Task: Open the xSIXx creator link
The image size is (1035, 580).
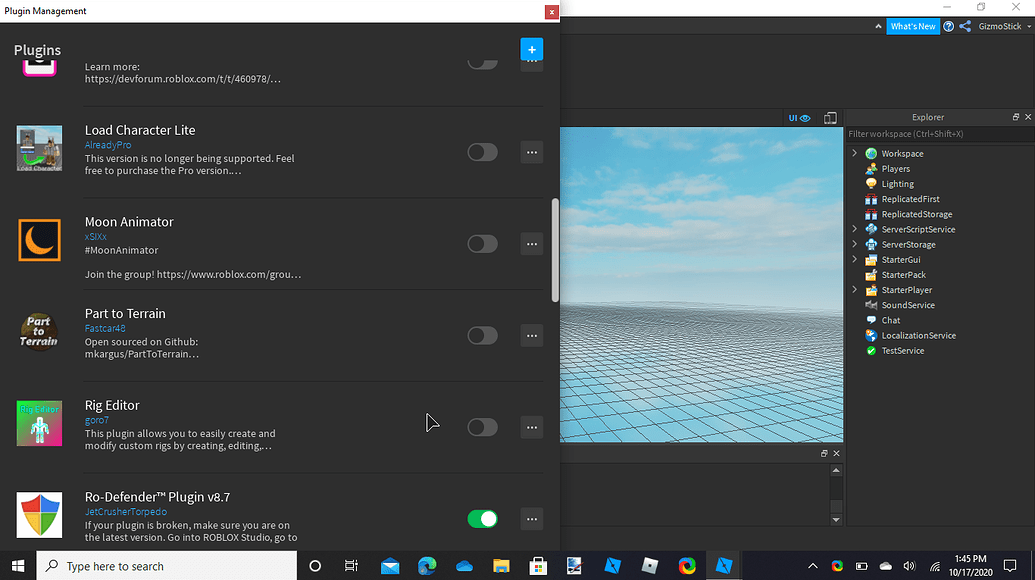Action: point(96,237)
